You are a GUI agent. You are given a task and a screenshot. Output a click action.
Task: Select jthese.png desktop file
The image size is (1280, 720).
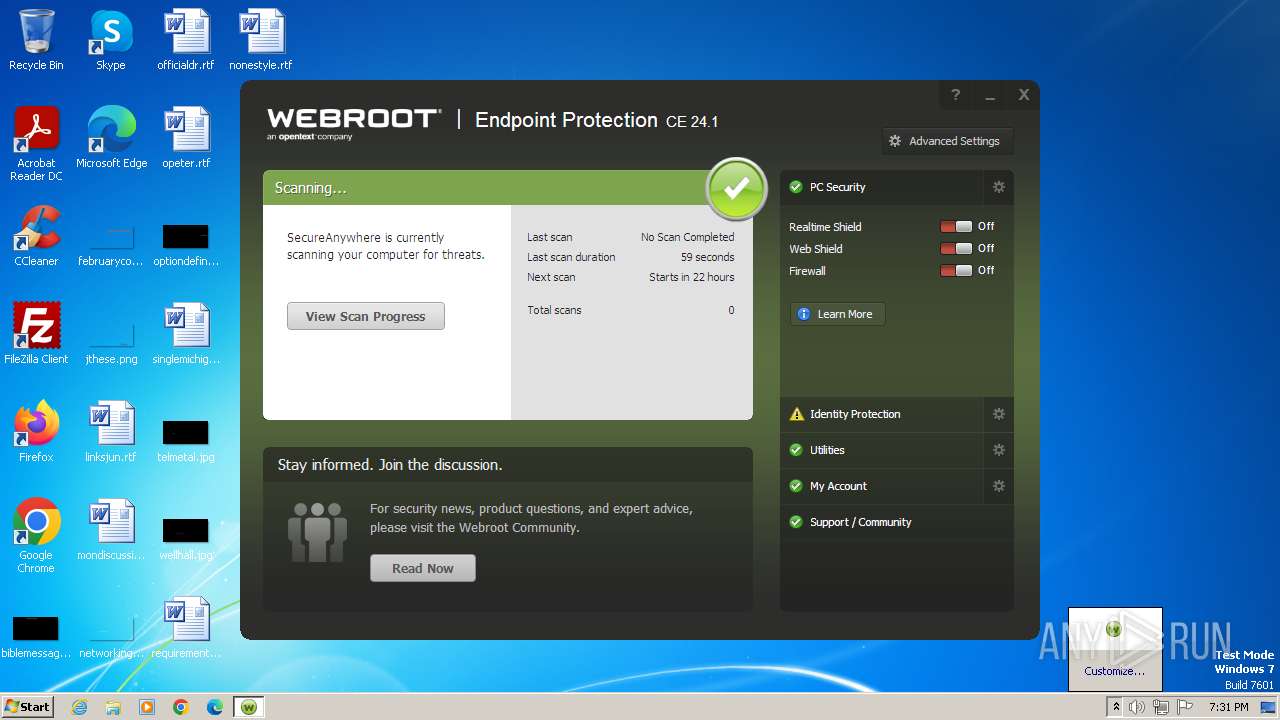point(111,334)
